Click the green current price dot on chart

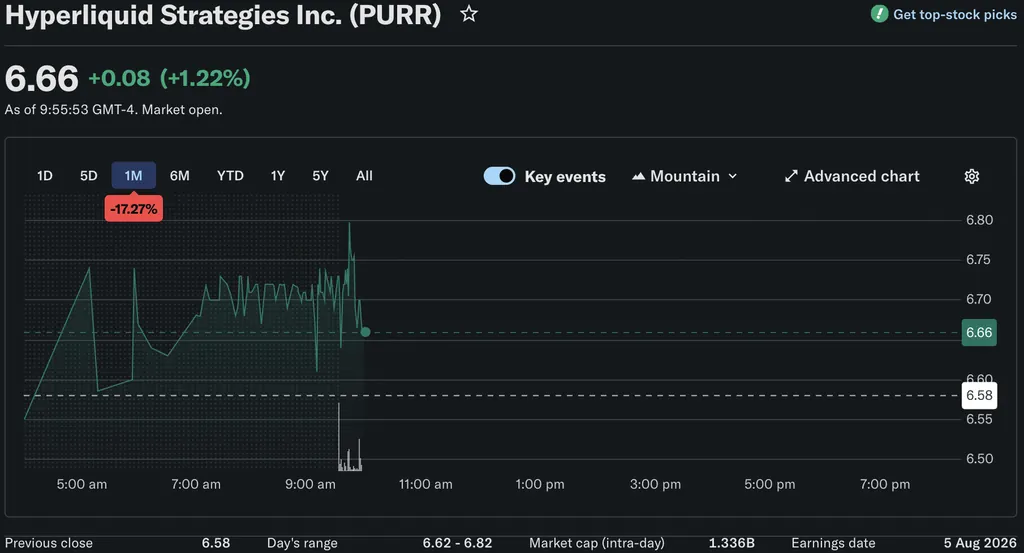pyautogui.click(x=365, y=332)
